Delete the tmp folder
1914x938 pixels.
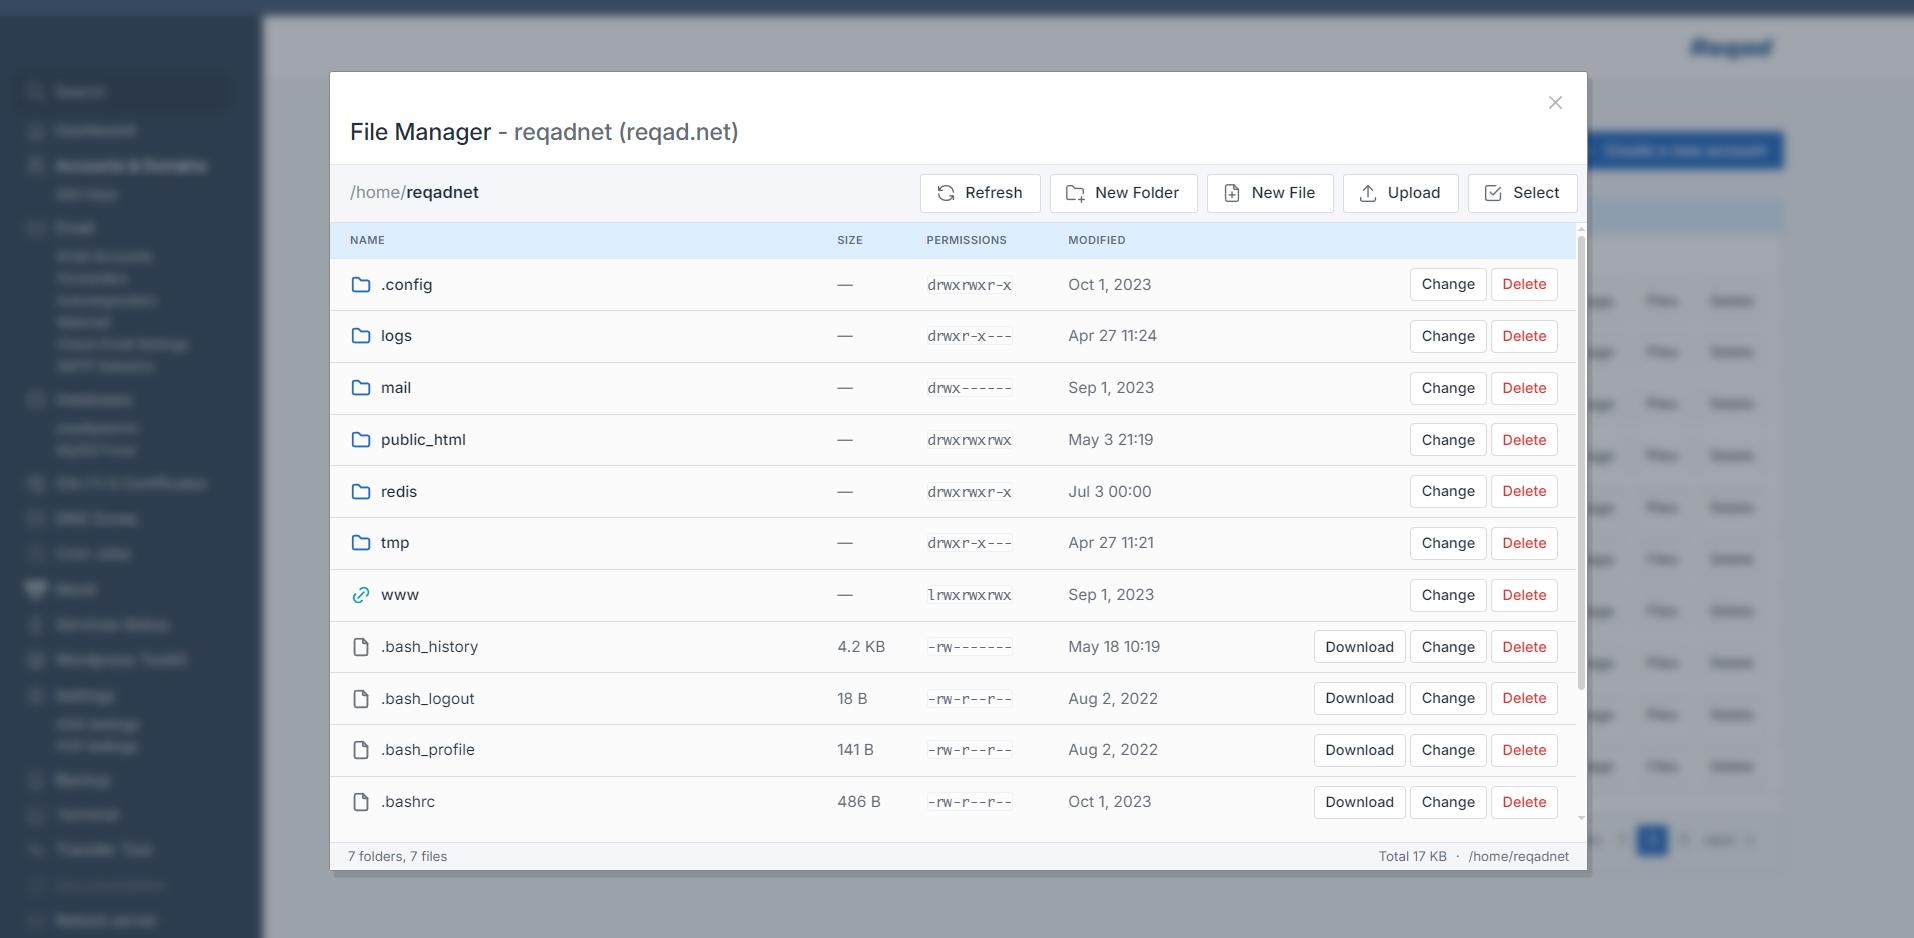(1524, 543)
